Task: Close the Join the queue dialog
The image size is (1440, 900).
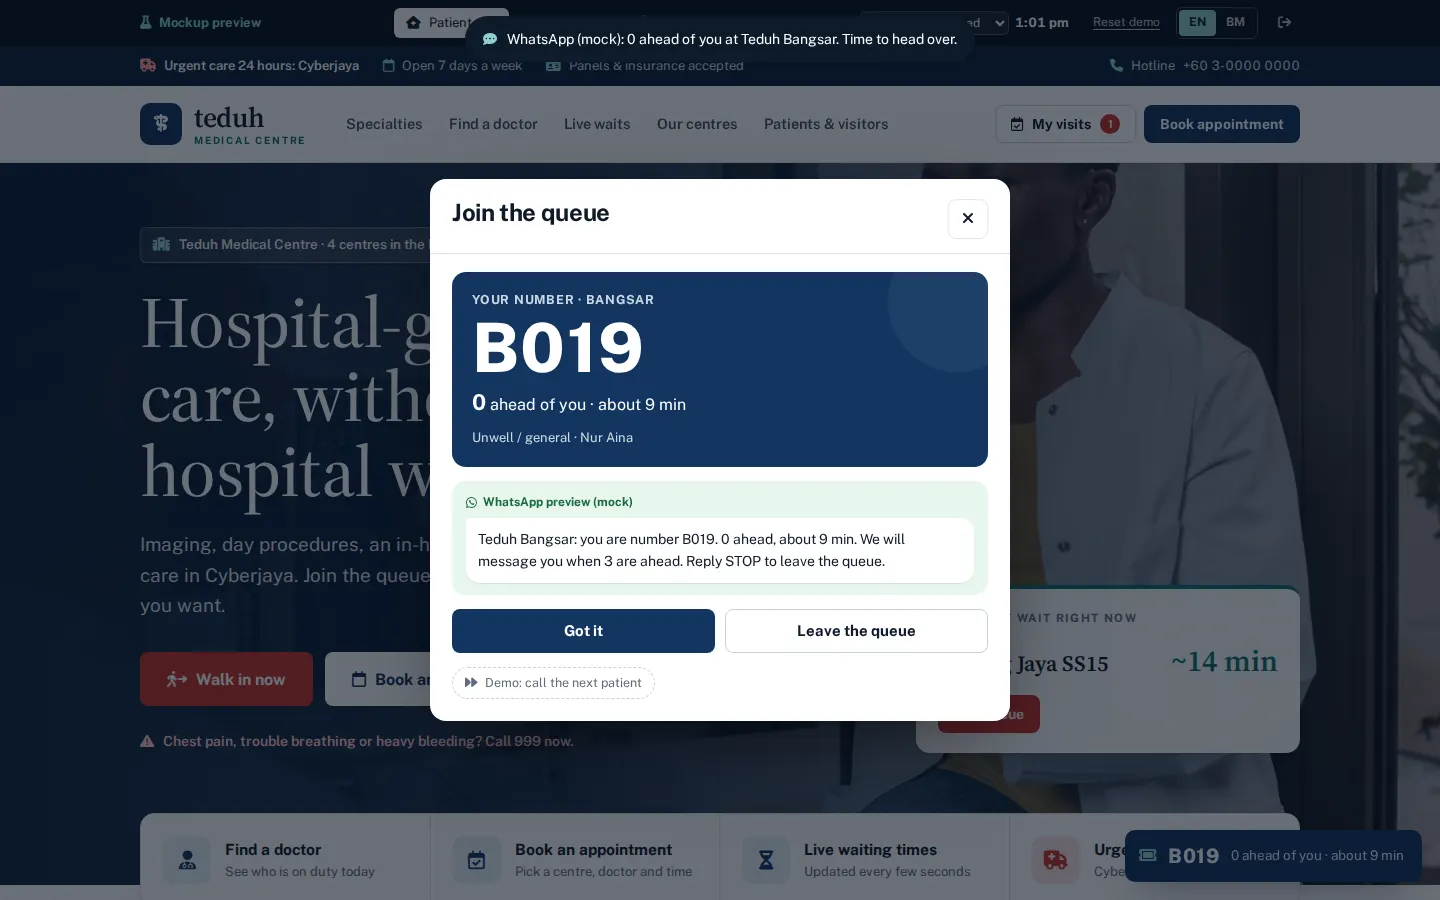Action: point(968,218)
